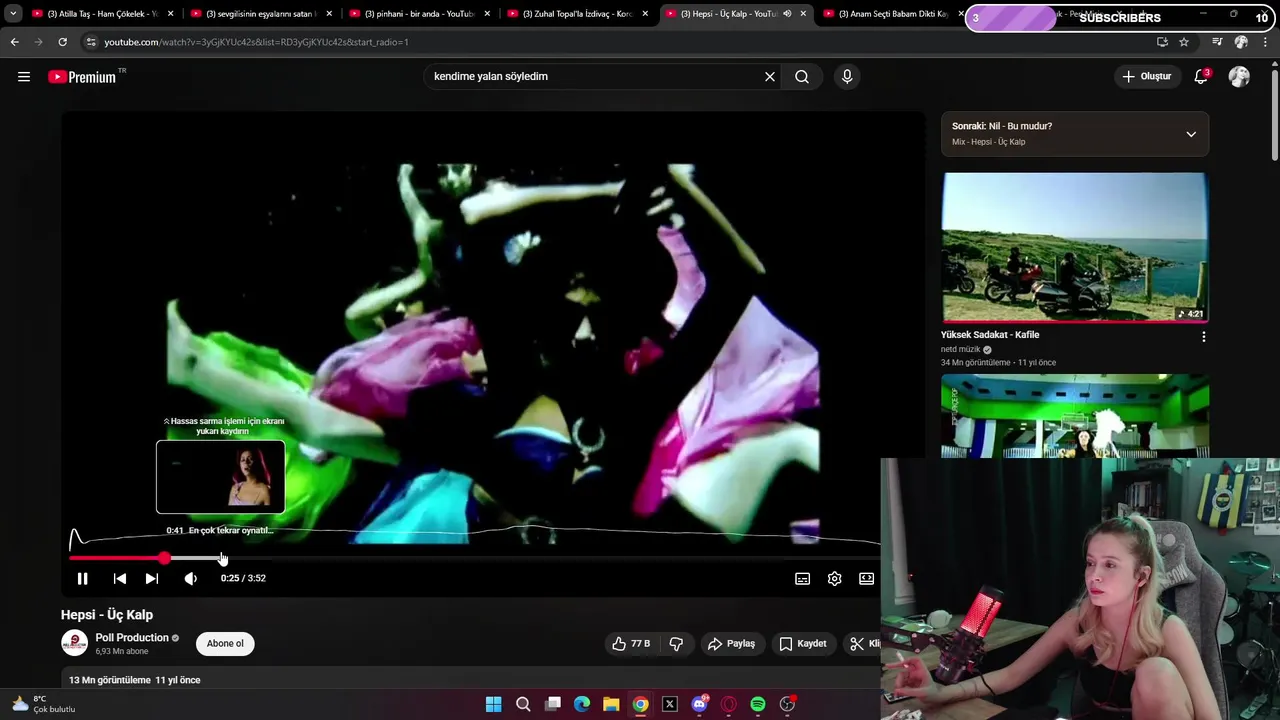Screen dimensions: 1280x720
Task: Dislike the Hepsi - Üç Kalp video
Action: (x=676, y=644)
